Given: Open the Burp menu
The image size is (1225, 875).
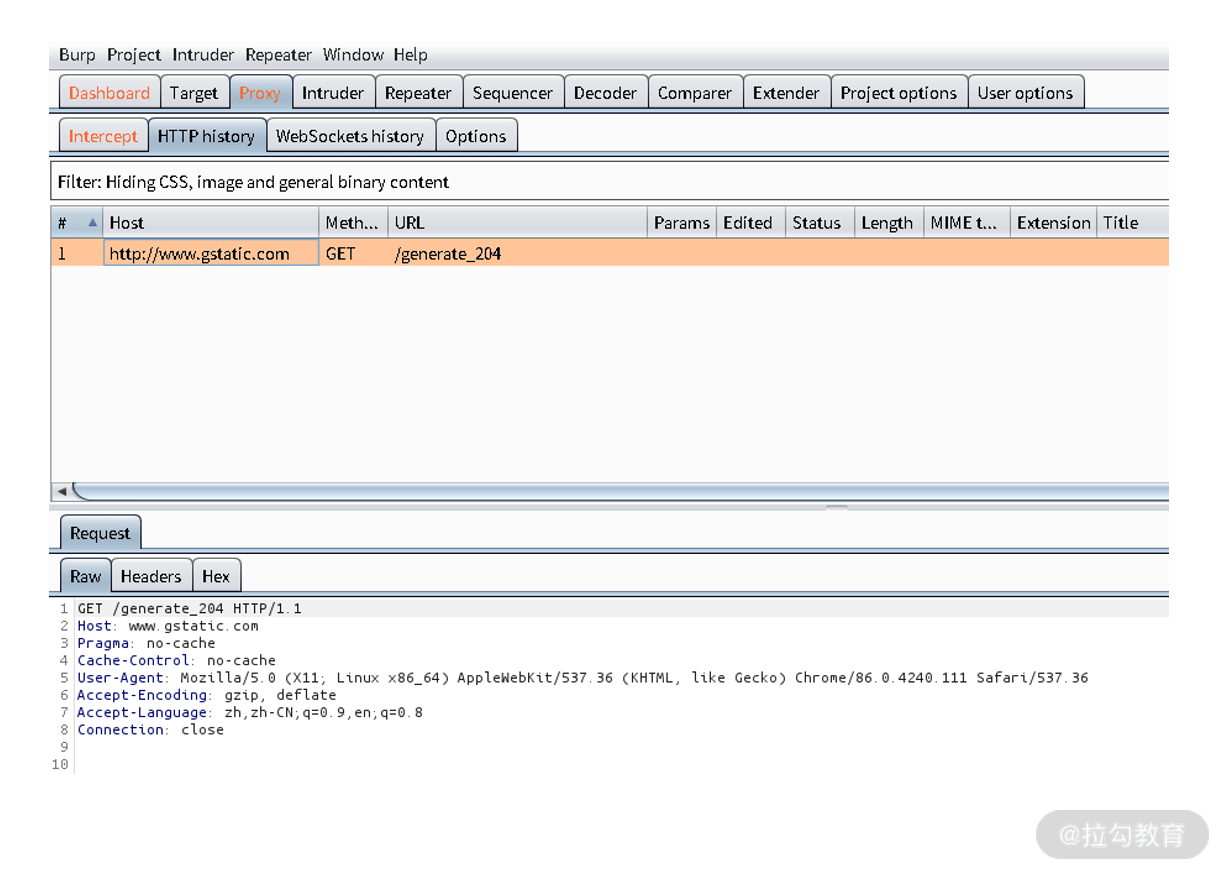Looking at the screenshot, I should click(x=77, y=55).
